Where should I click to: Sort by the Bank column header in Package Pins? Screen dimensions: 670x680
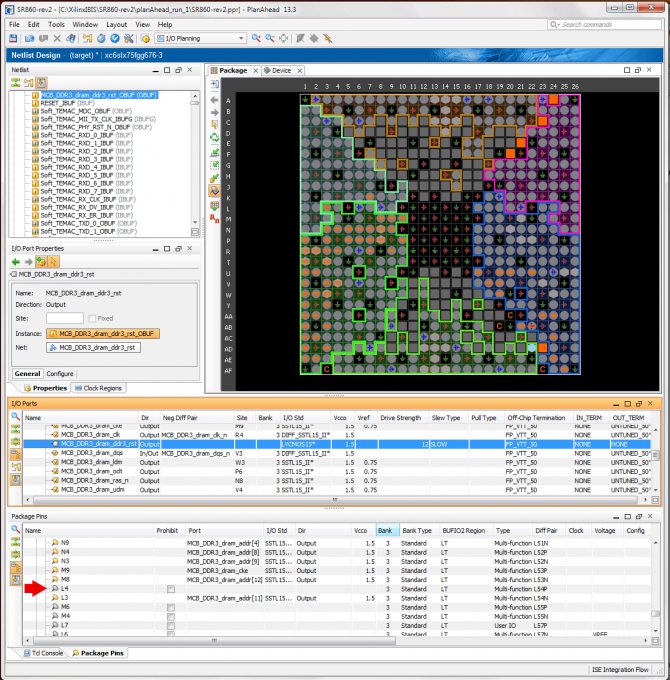[x=387, y=530]
